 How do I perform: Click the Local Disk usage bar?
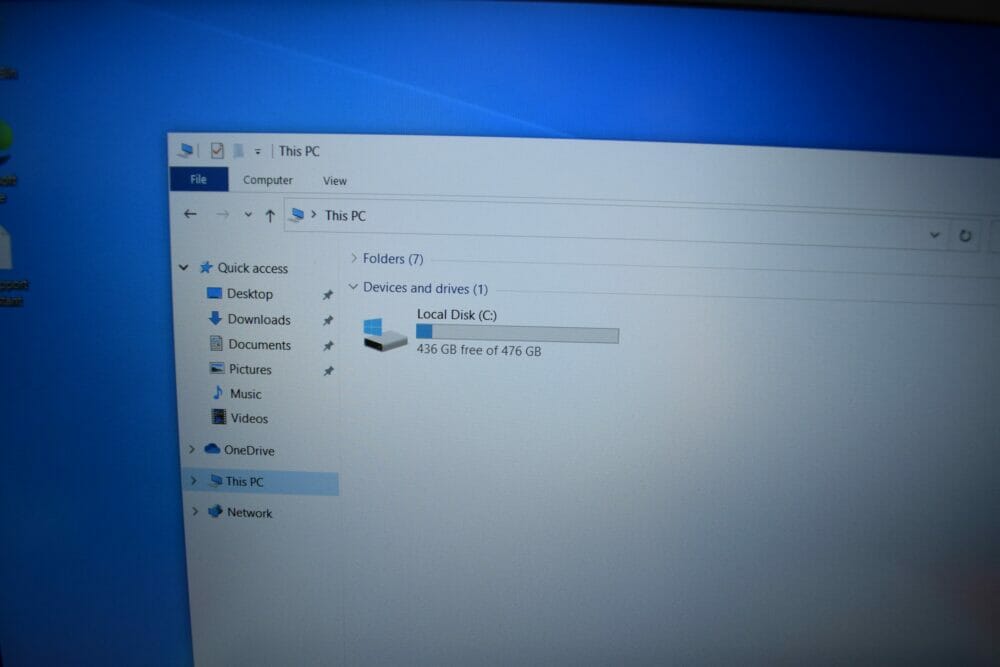517,334
